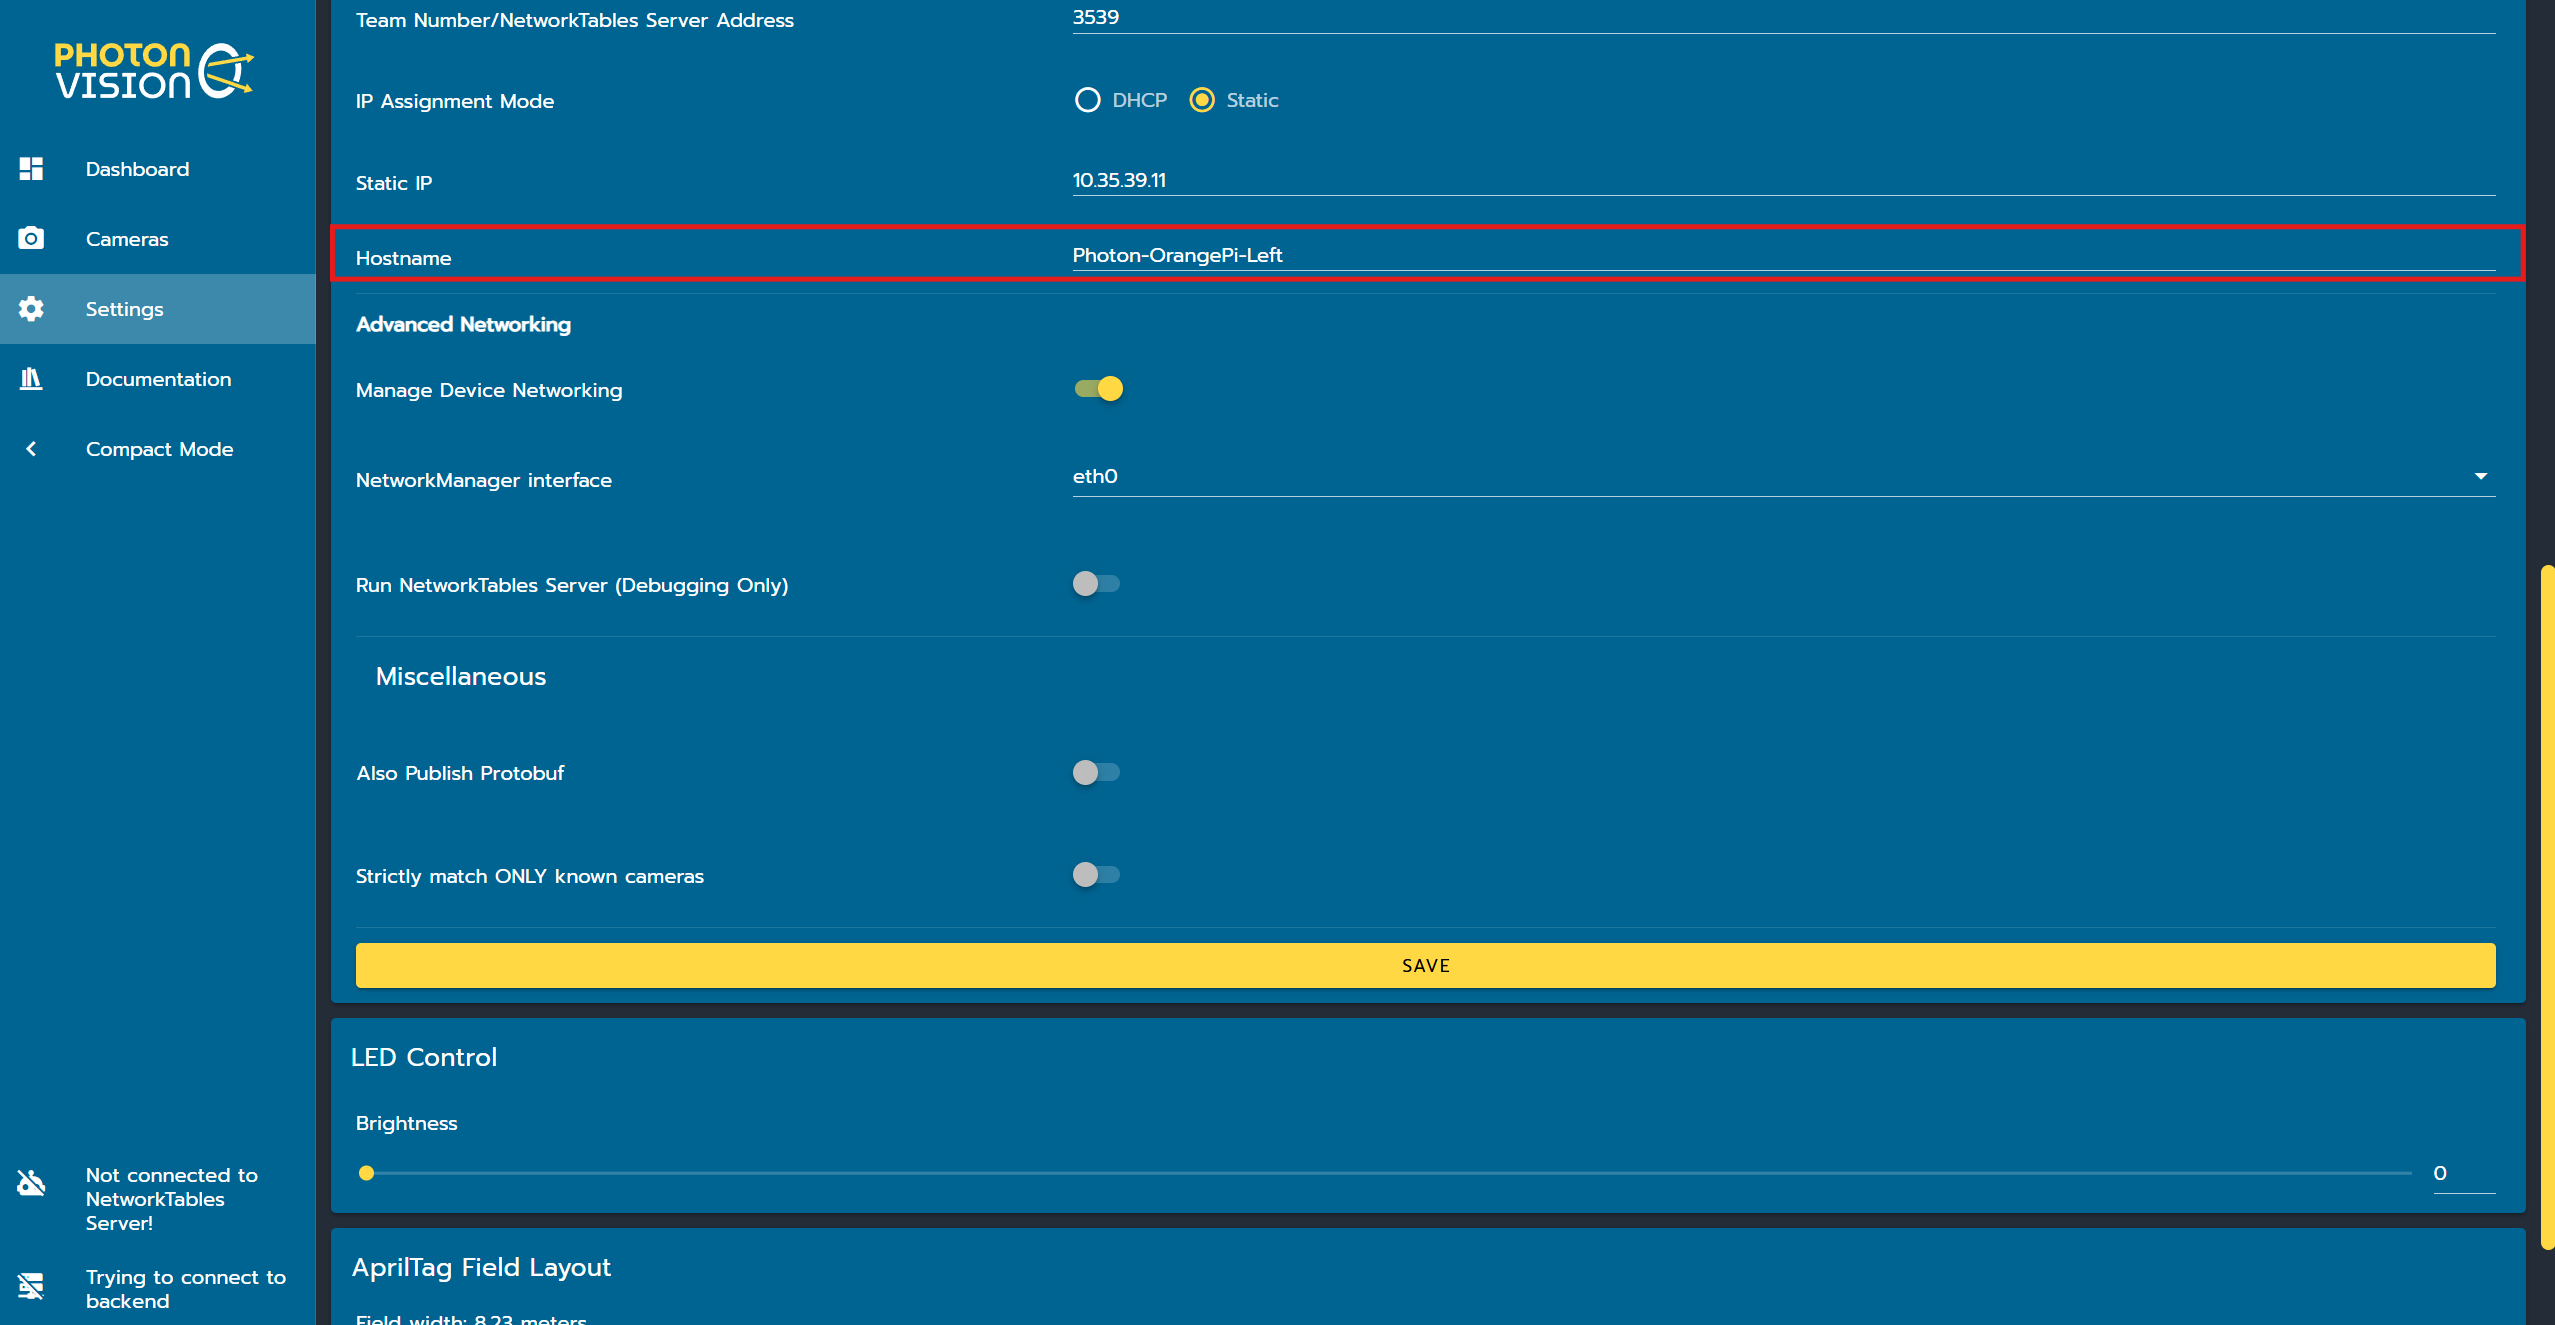Enable Strictly match ONLY known cameras

1096,874
